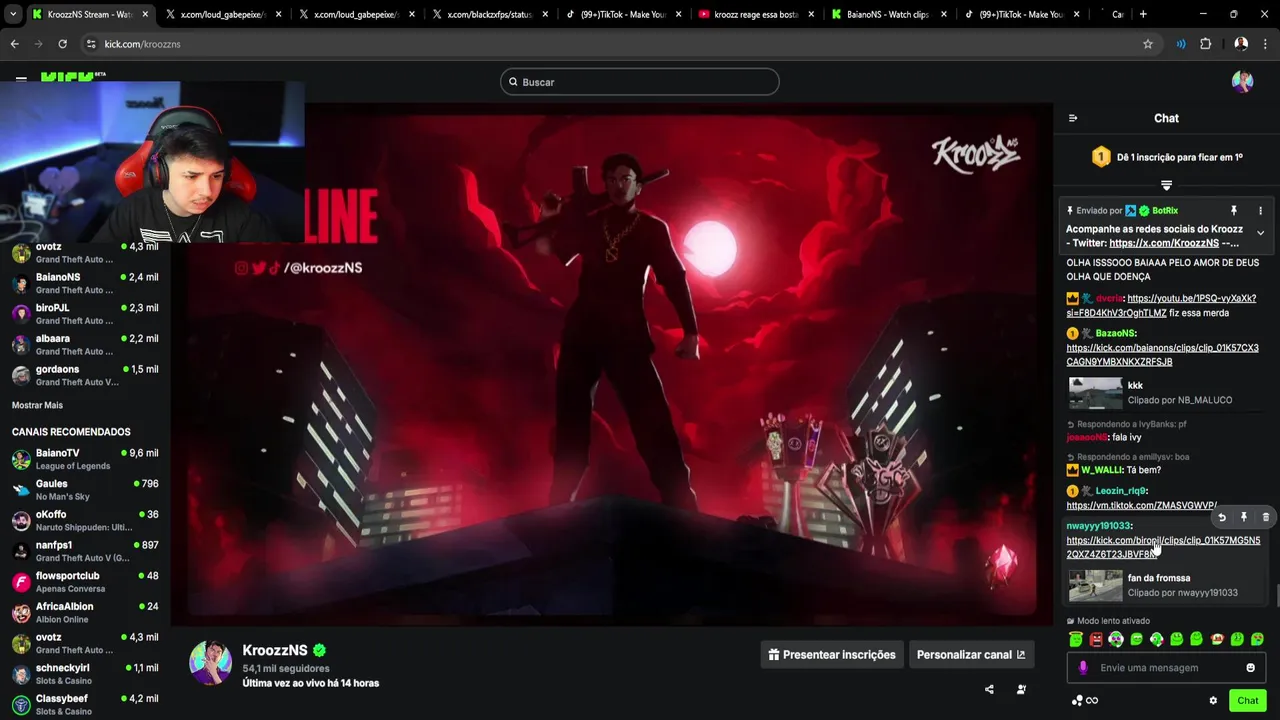1280x720 pixels.
Task: Go back with browser back arrow
Action: 14,44
